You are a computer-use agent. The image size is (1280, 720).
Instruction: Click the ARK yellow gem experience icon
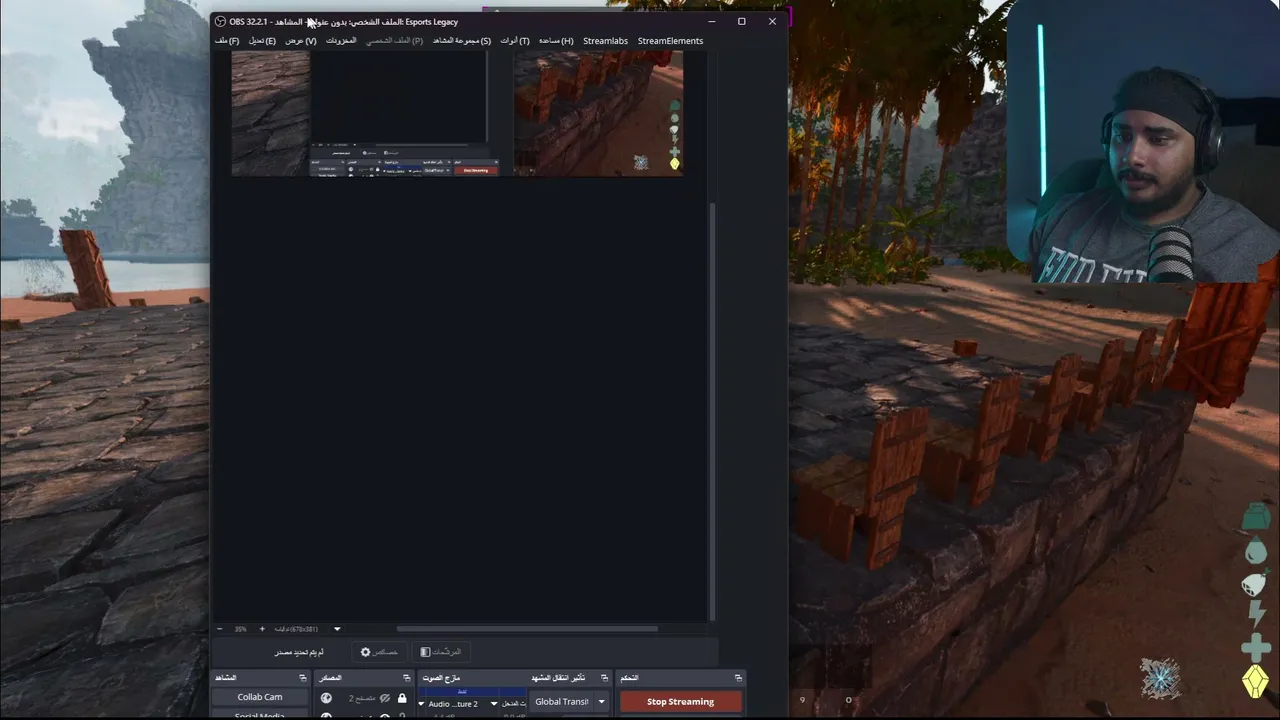1256,681
